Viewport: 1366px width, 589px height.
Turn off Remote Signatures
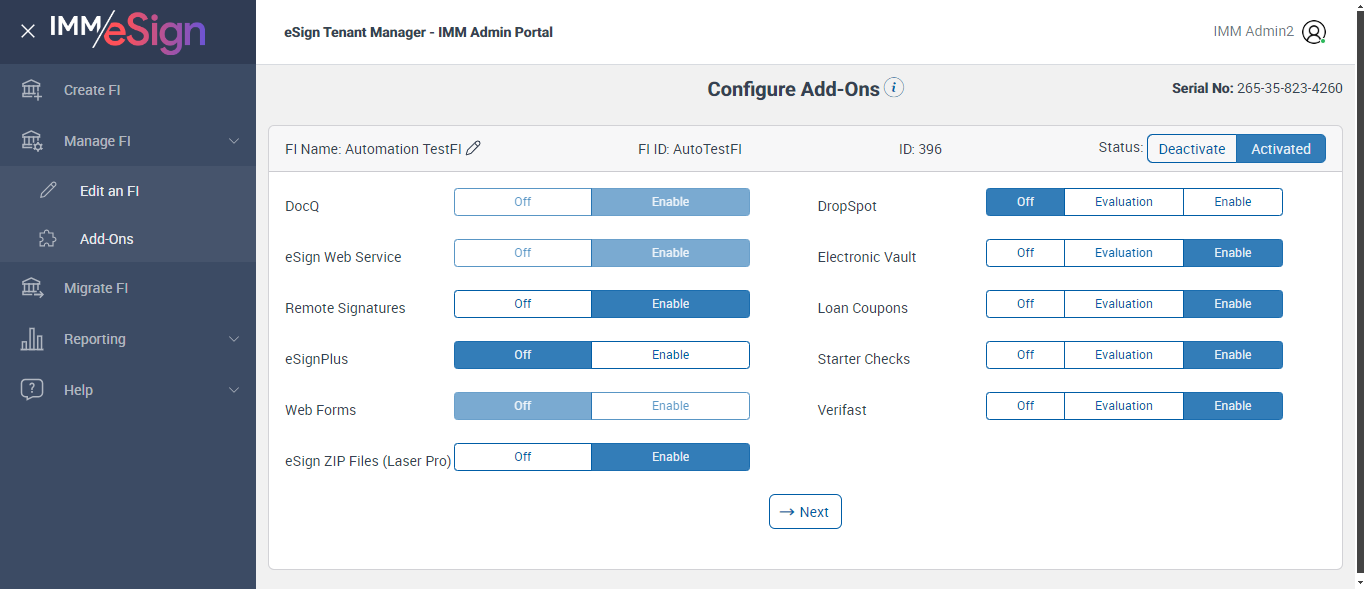[x=523, y=304]
